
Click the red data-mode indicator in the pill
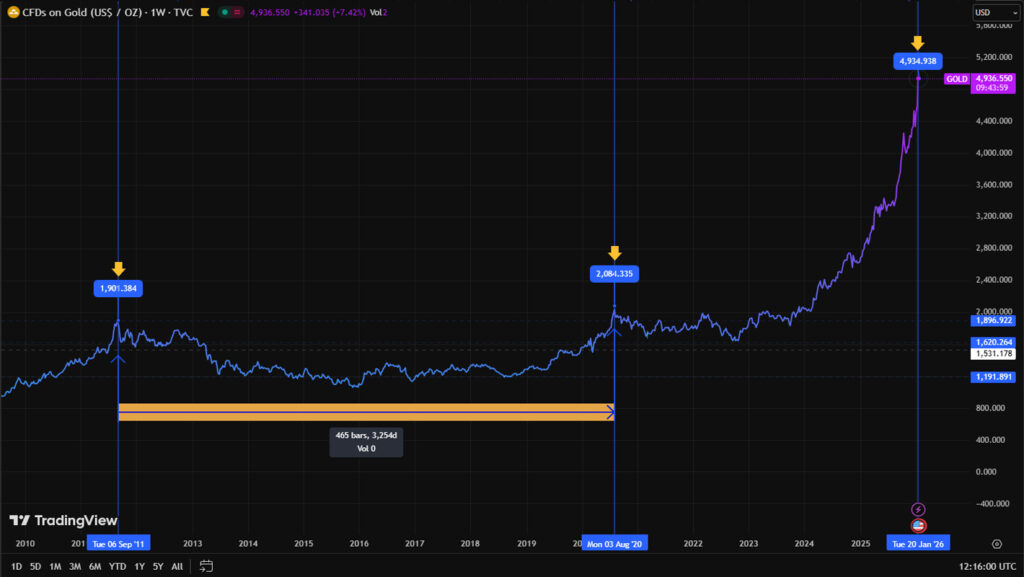(237, 12)
